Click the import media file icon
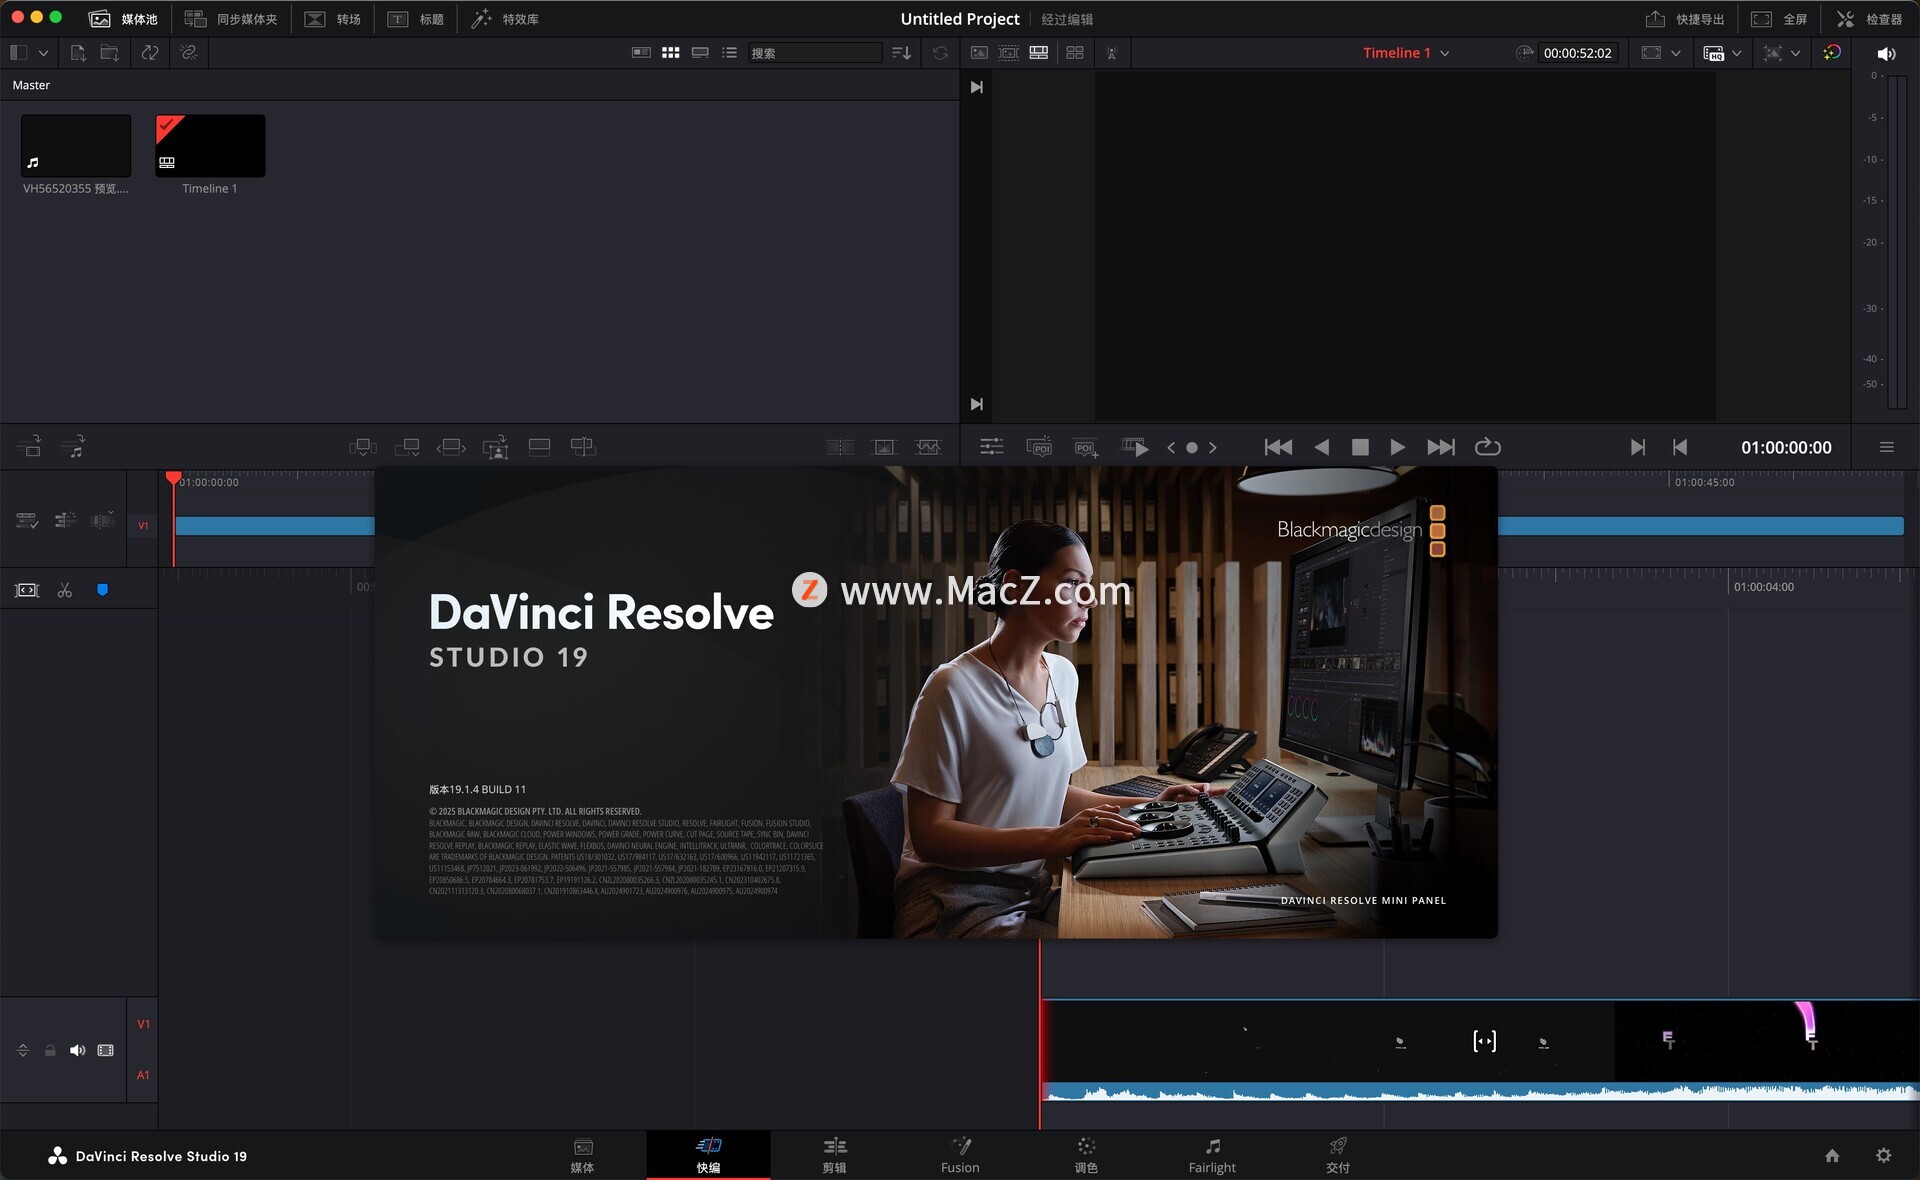The height and width of the screenshot is (1180, 1920). 78,52
